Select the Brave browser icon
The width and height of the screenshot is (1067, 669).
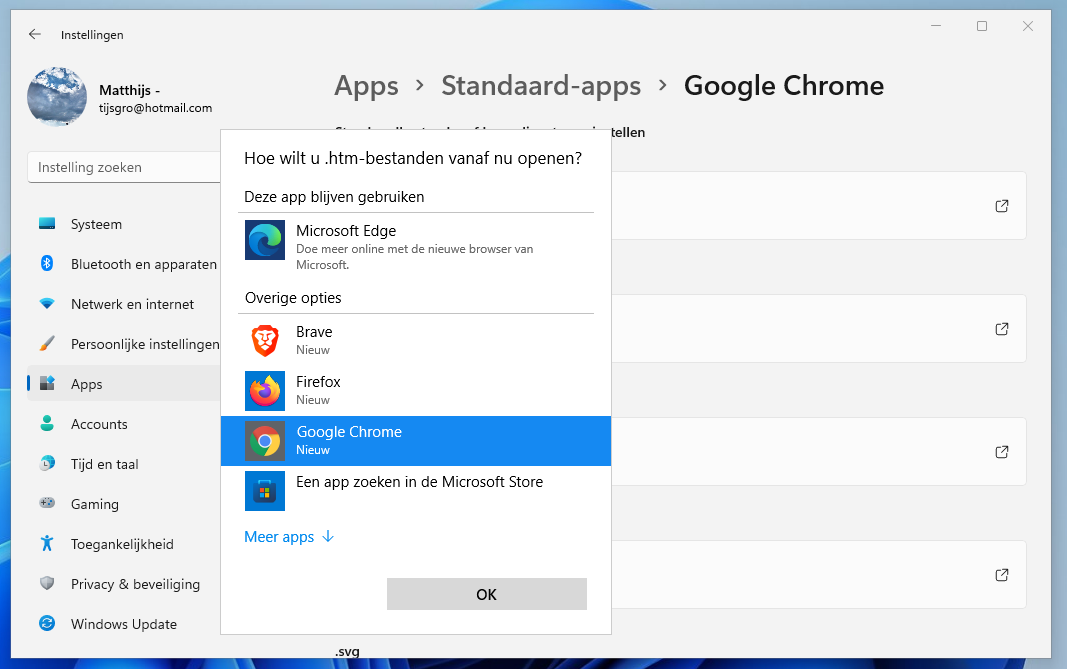[265, 341]
